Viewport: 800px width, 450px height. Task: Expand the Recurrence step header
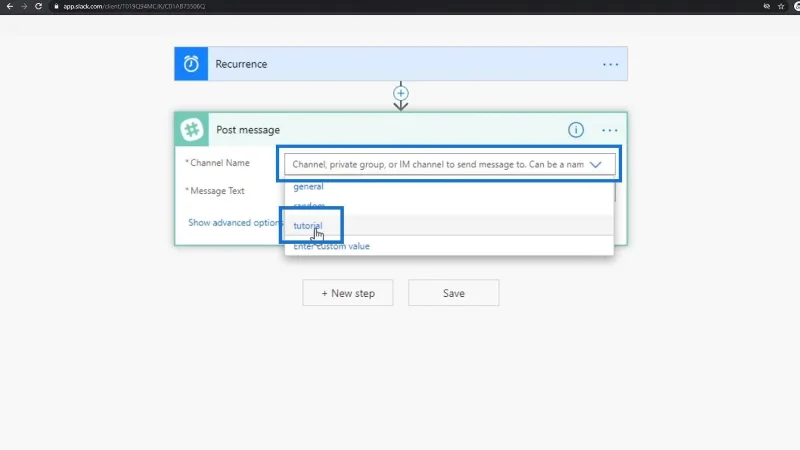click(401, 64)
